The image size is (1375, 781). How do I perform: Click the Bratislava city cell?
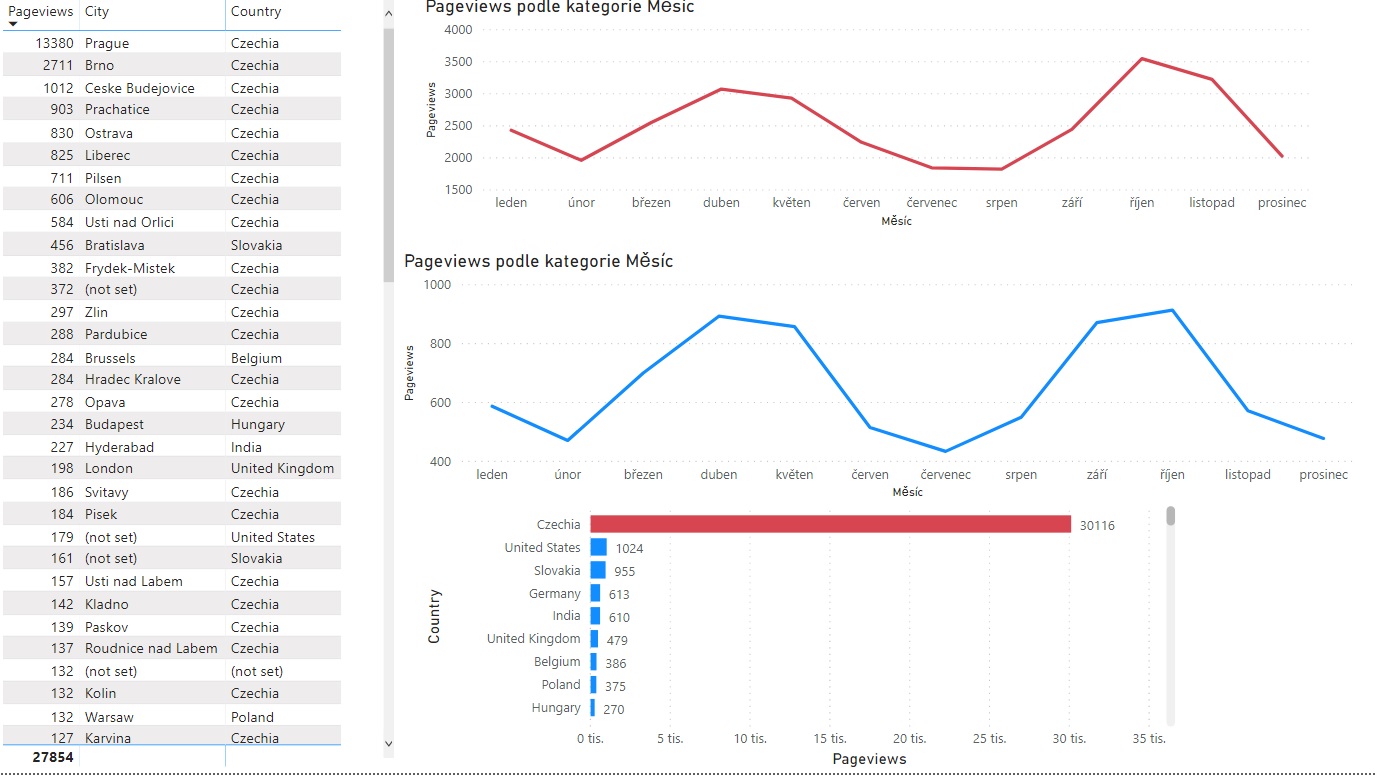point(114,245)
